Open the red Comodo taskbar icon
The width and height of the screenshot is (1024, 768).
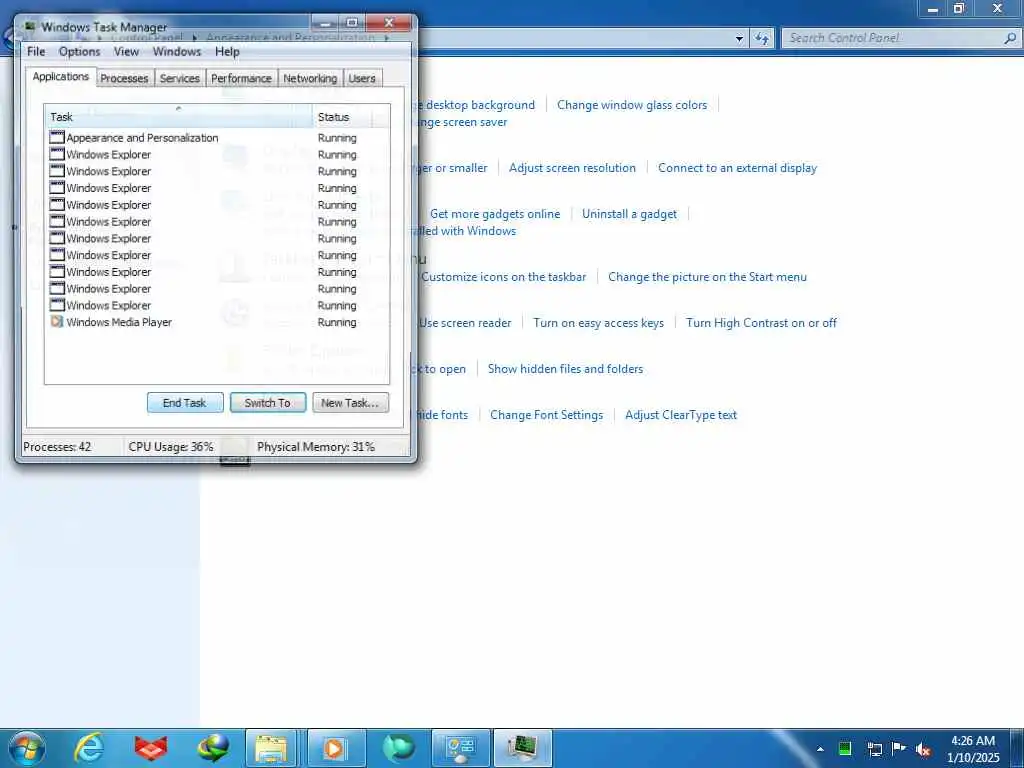click(151, 748)
